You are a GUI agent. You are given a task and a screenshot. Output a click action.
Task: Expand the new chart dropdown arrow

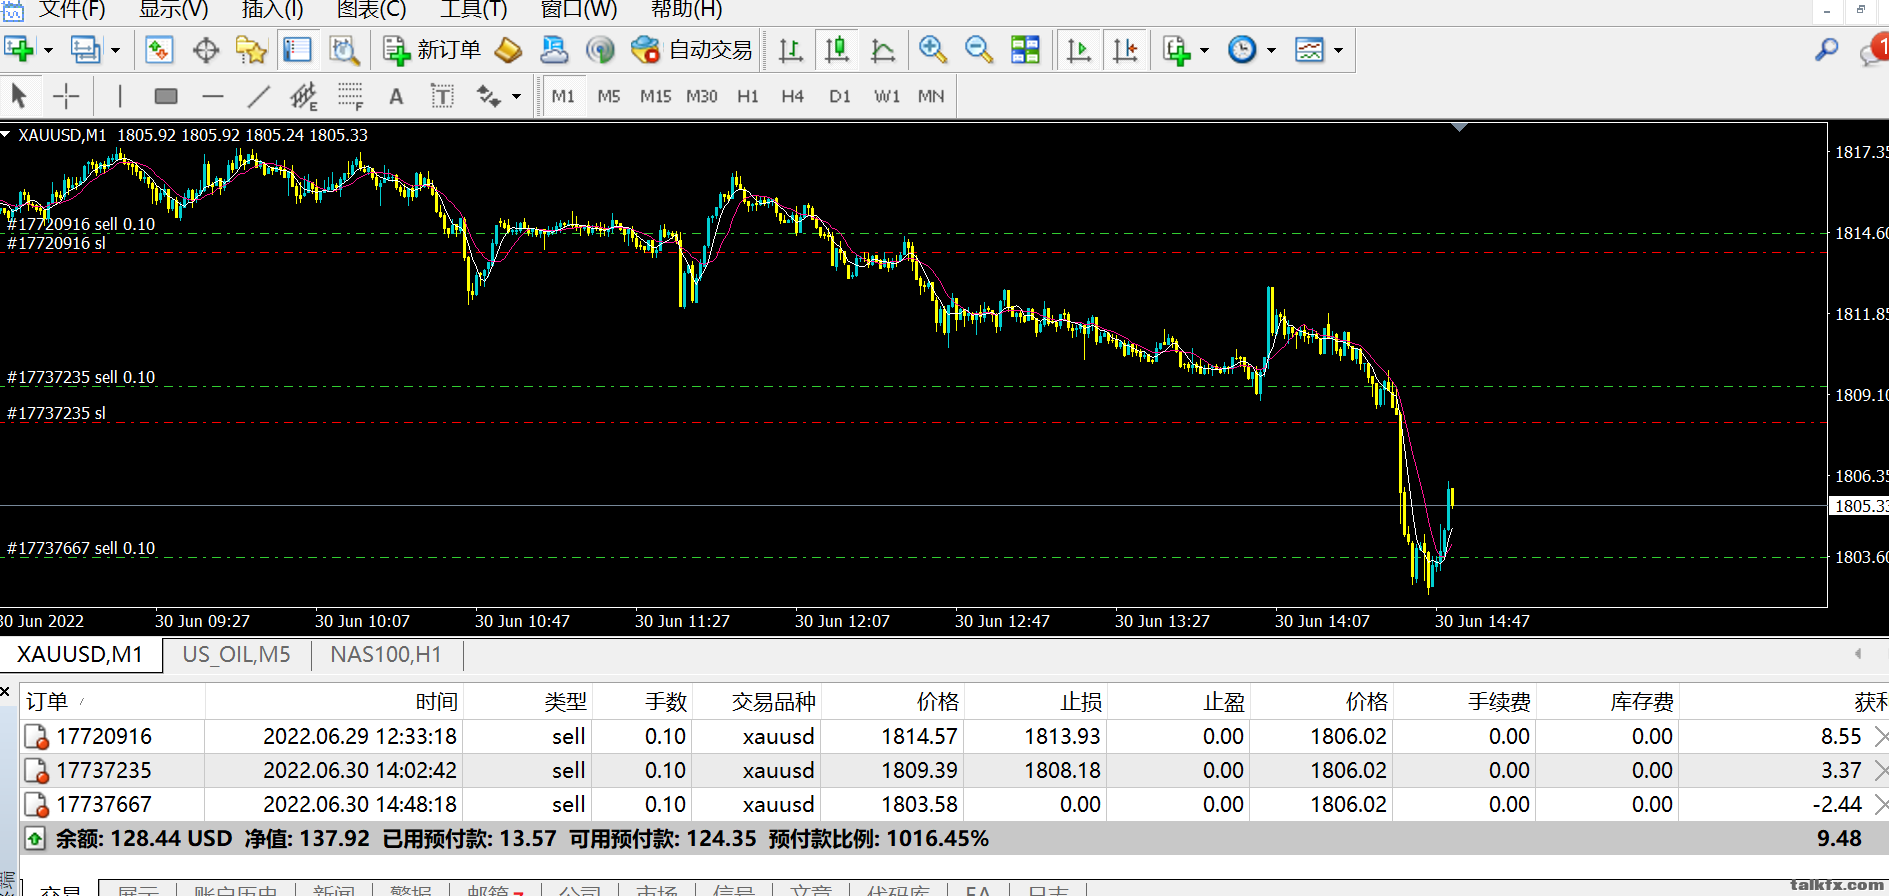[48, 50]
